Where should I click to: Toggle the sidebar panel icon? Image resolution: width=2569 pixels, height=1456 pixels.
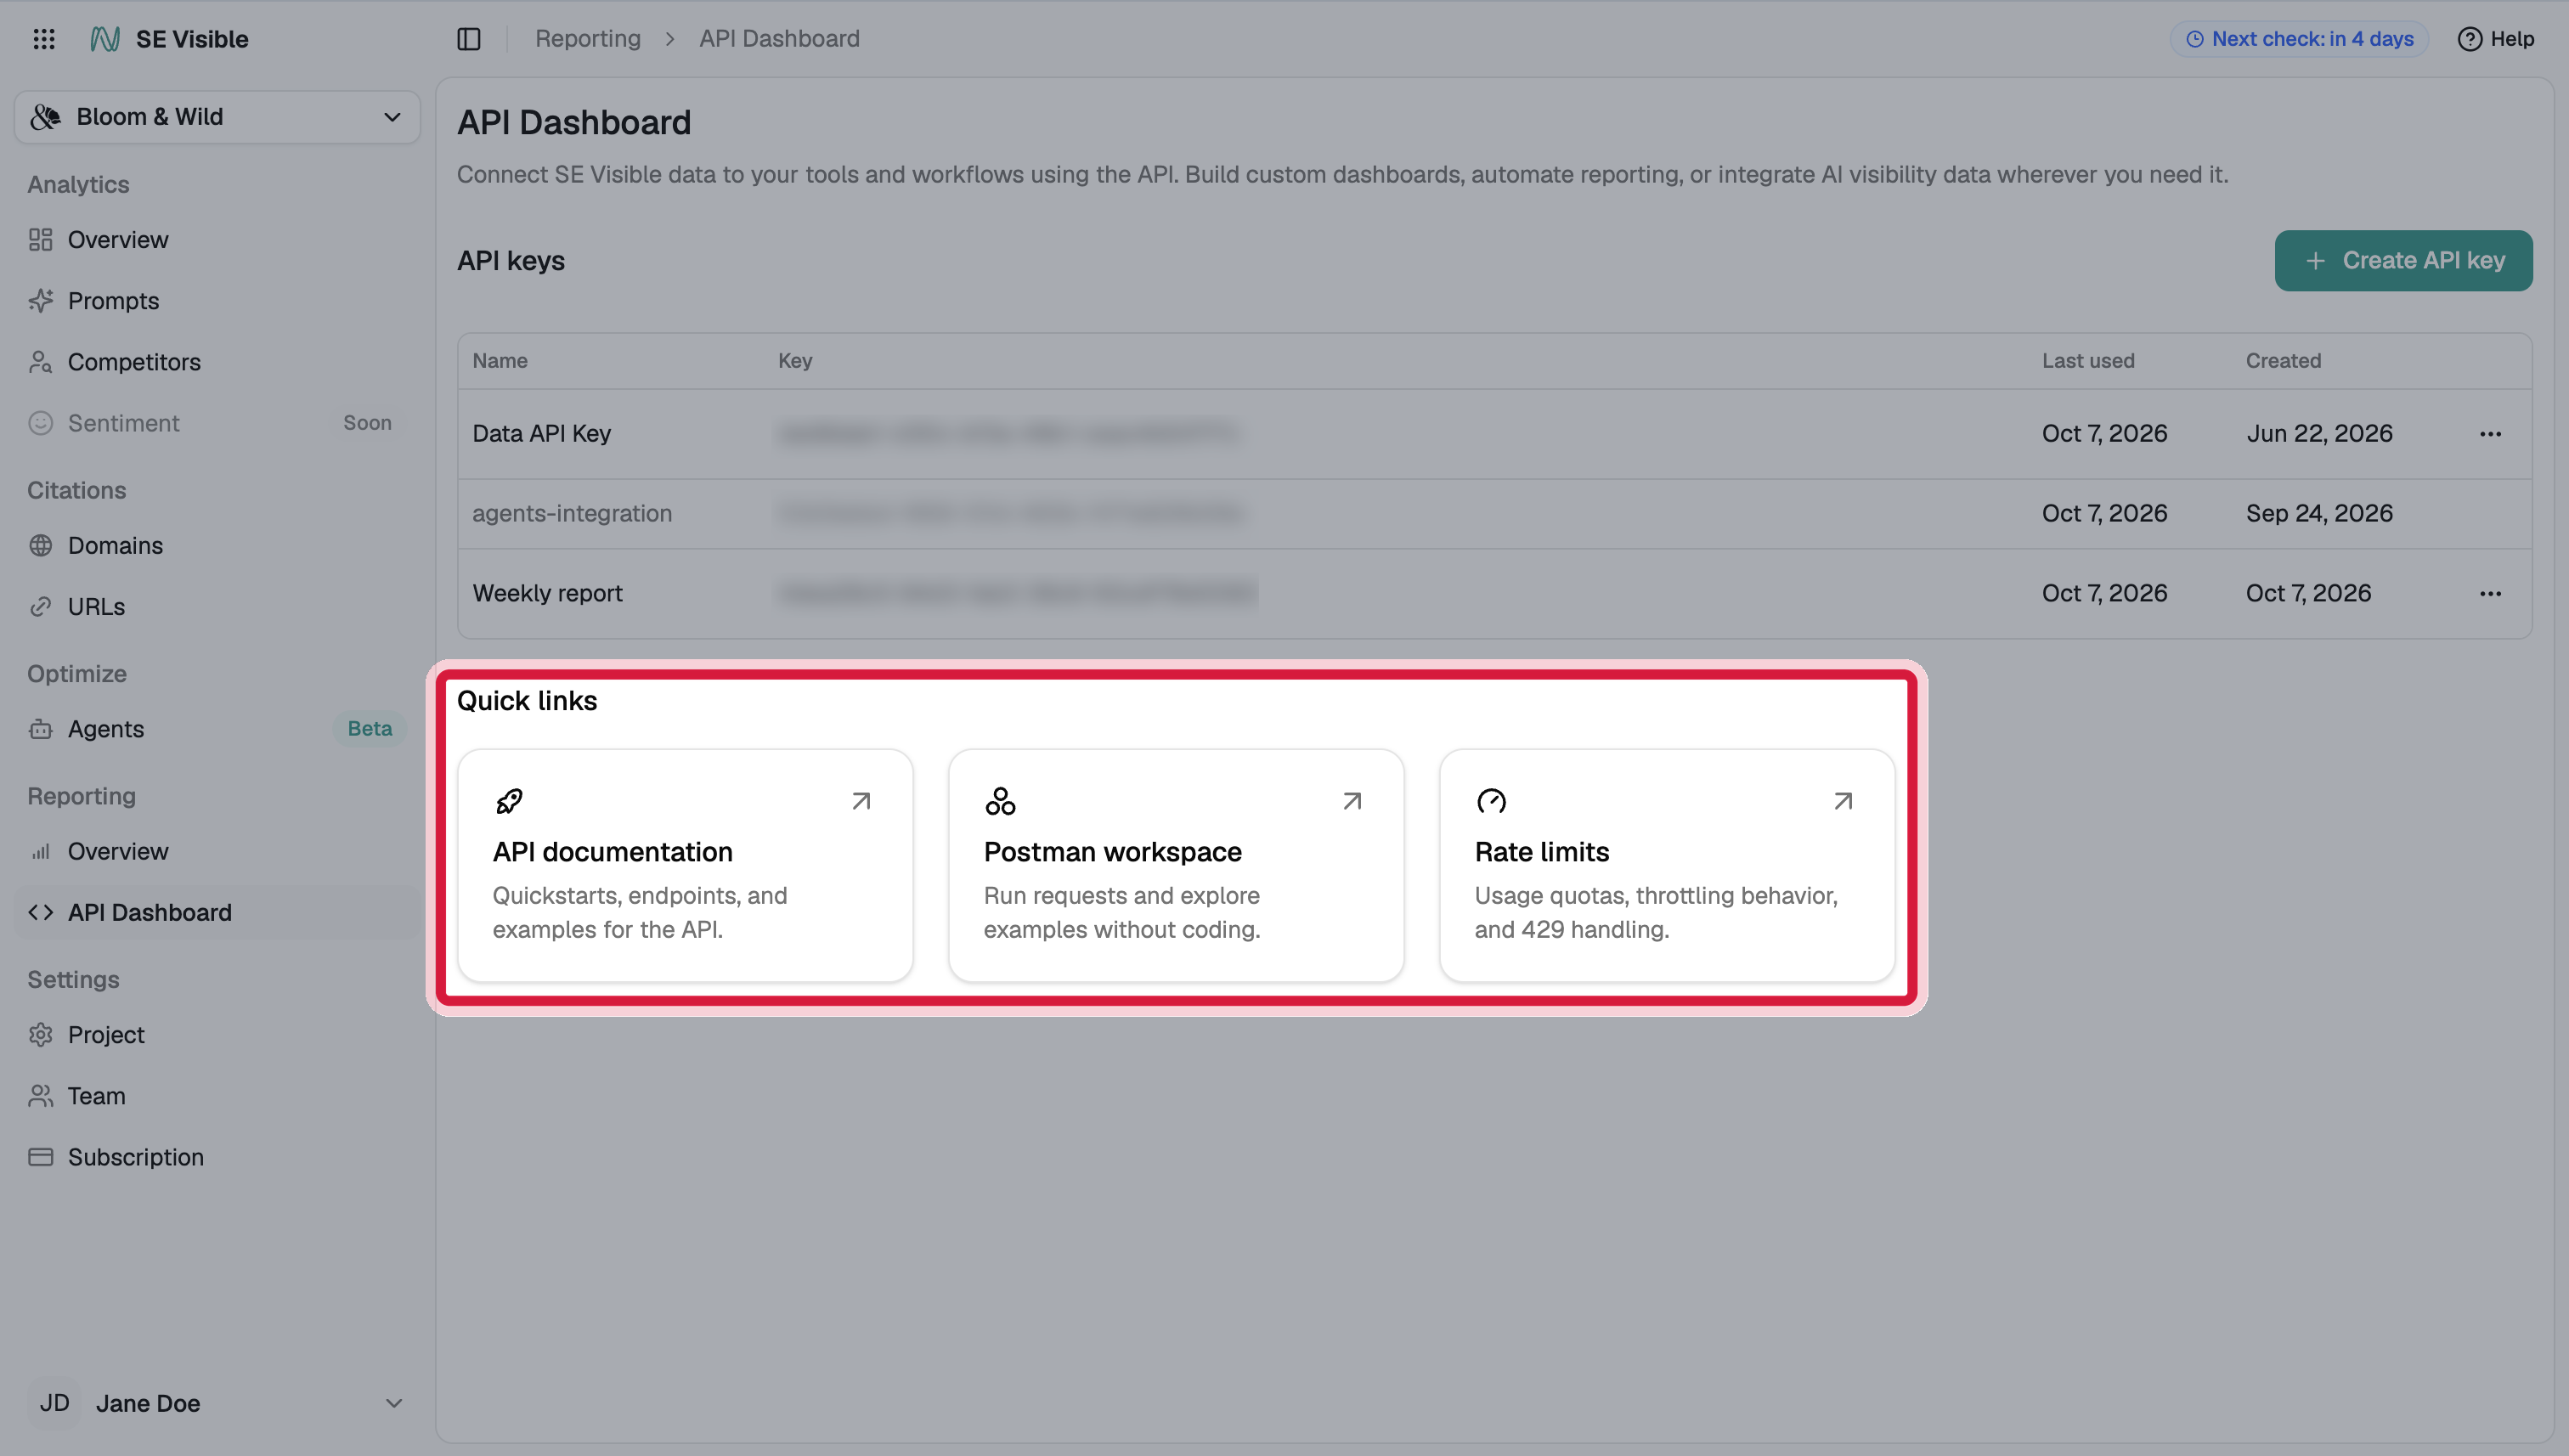[469, 39]
